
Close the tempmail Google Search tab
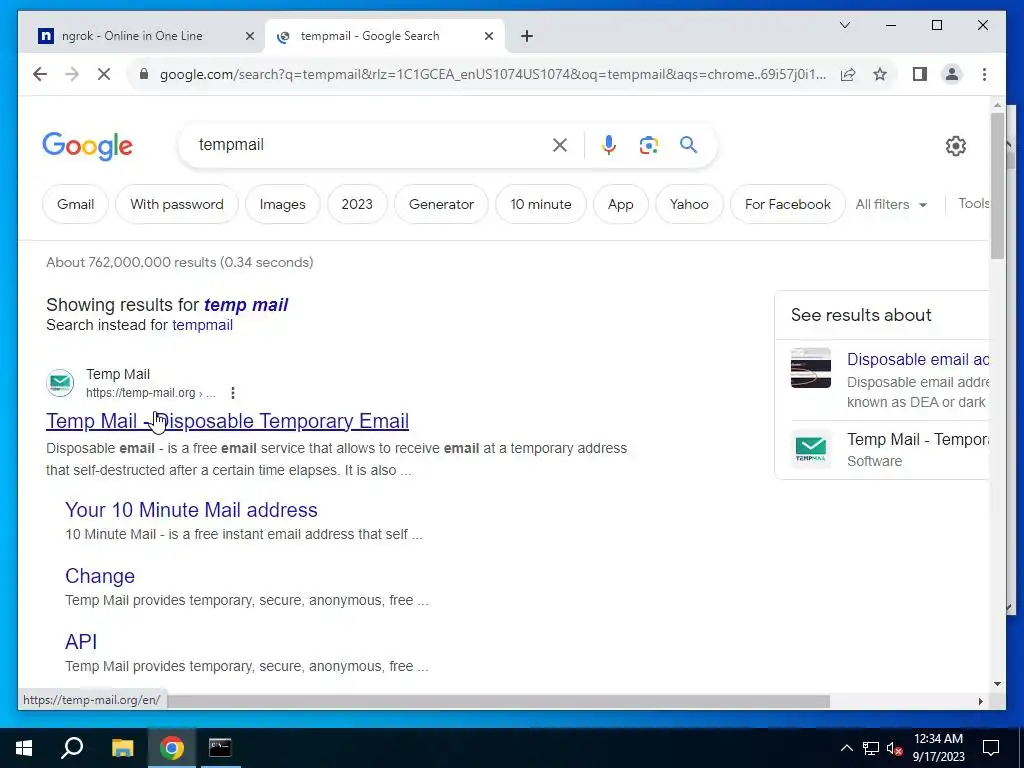point(488,36)
